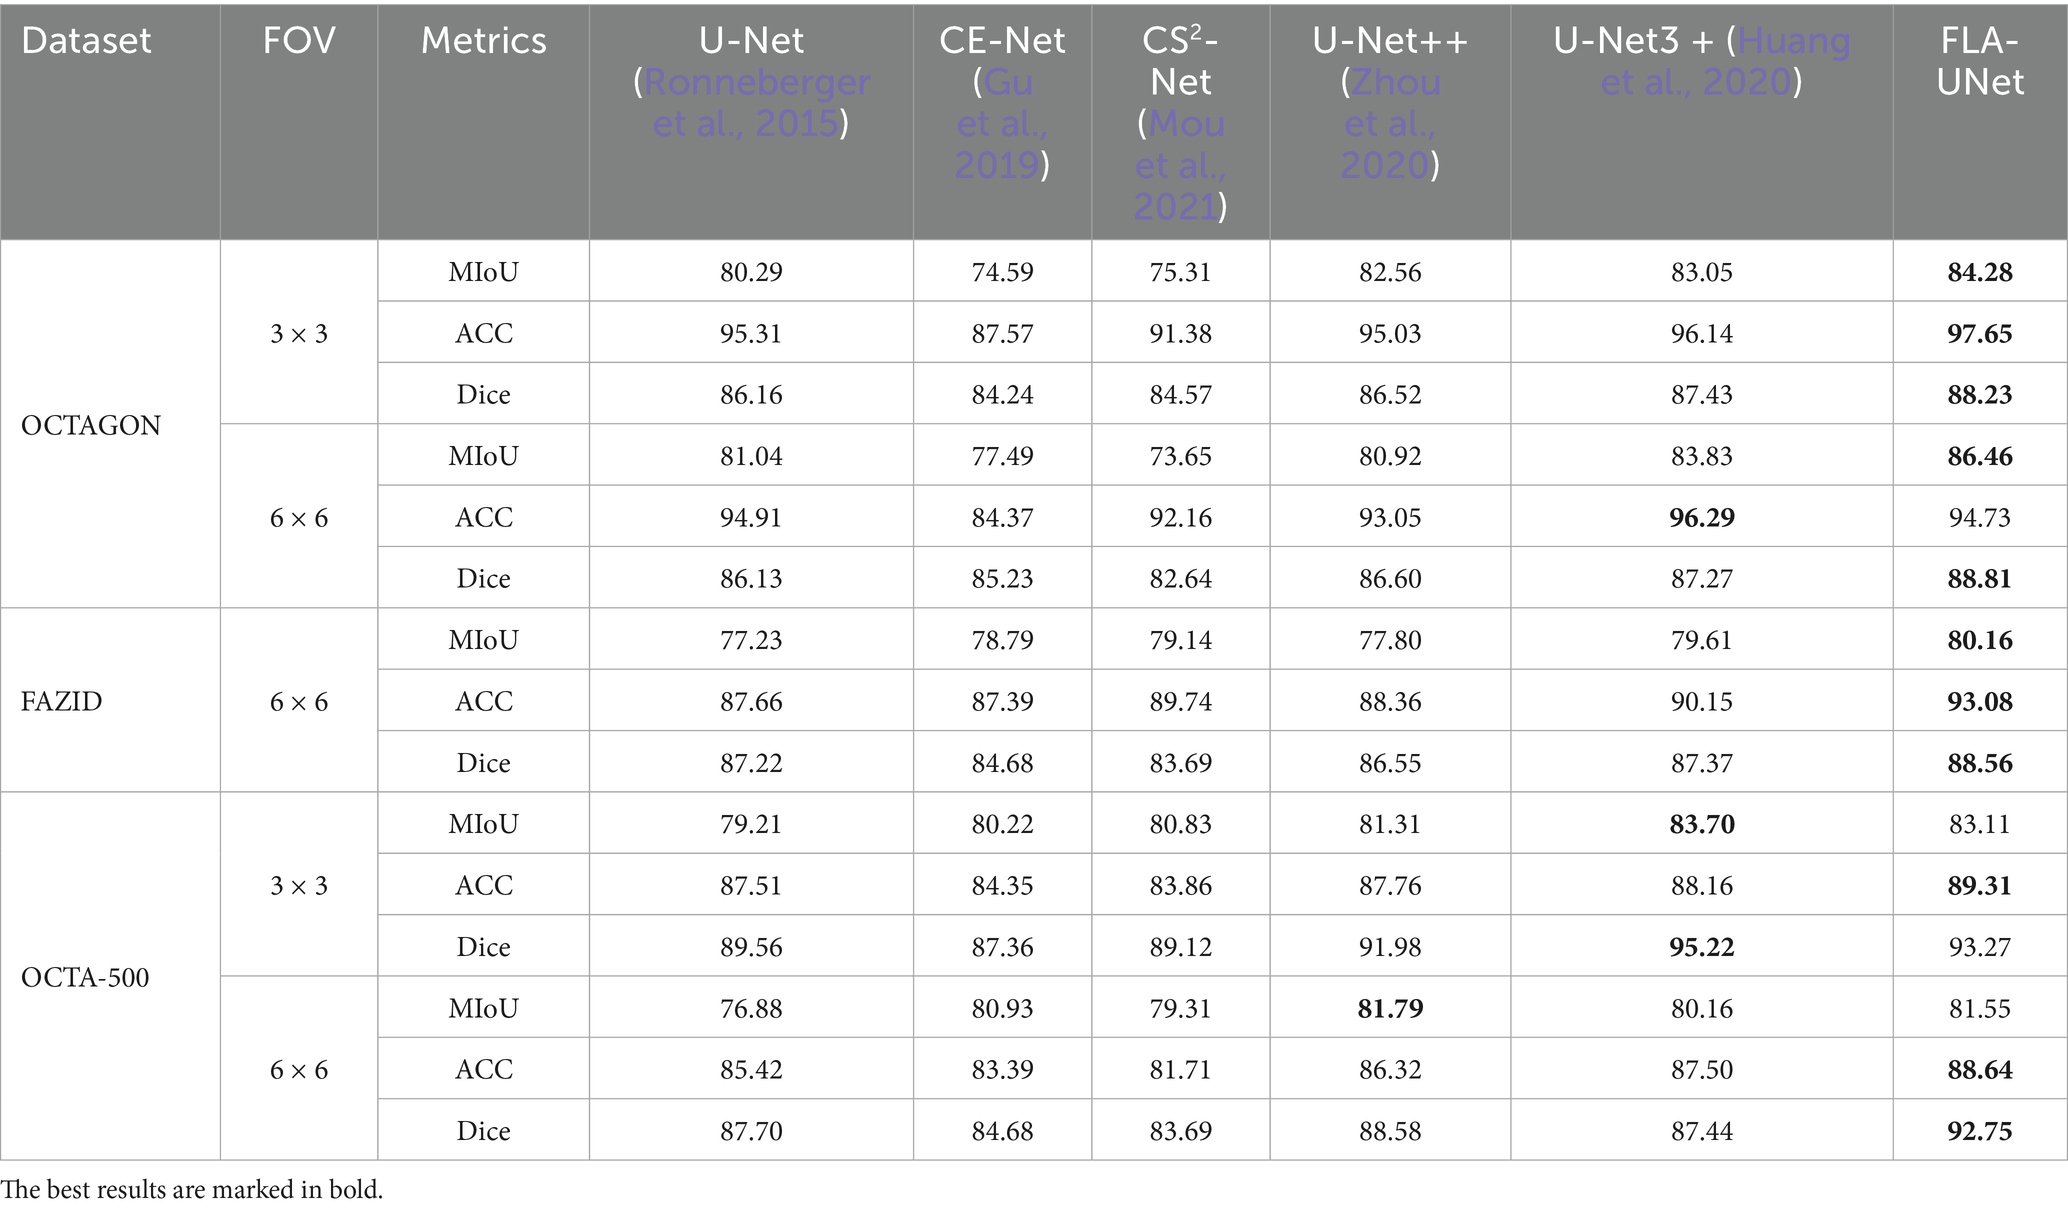
Task: Click the FAZID dataset cell
Action: [62, 701]
